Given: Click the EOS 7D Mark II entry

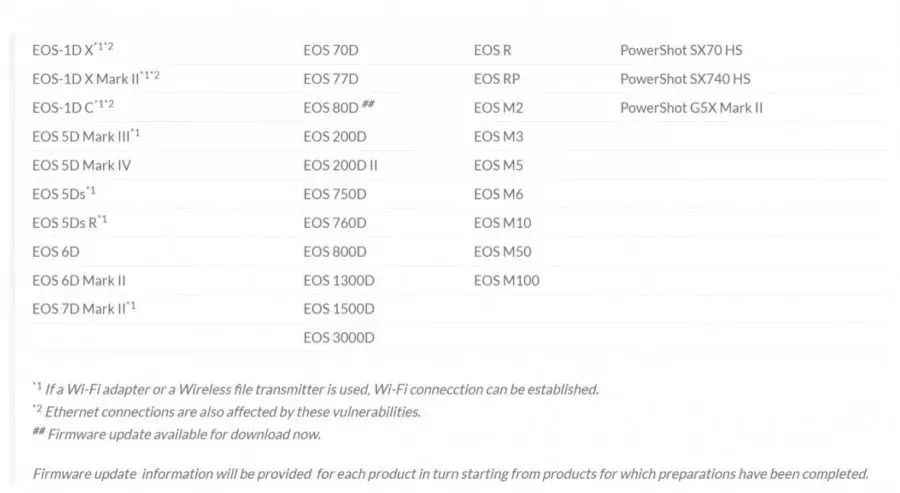Looking at the screenshot, I should click(84, 308).
